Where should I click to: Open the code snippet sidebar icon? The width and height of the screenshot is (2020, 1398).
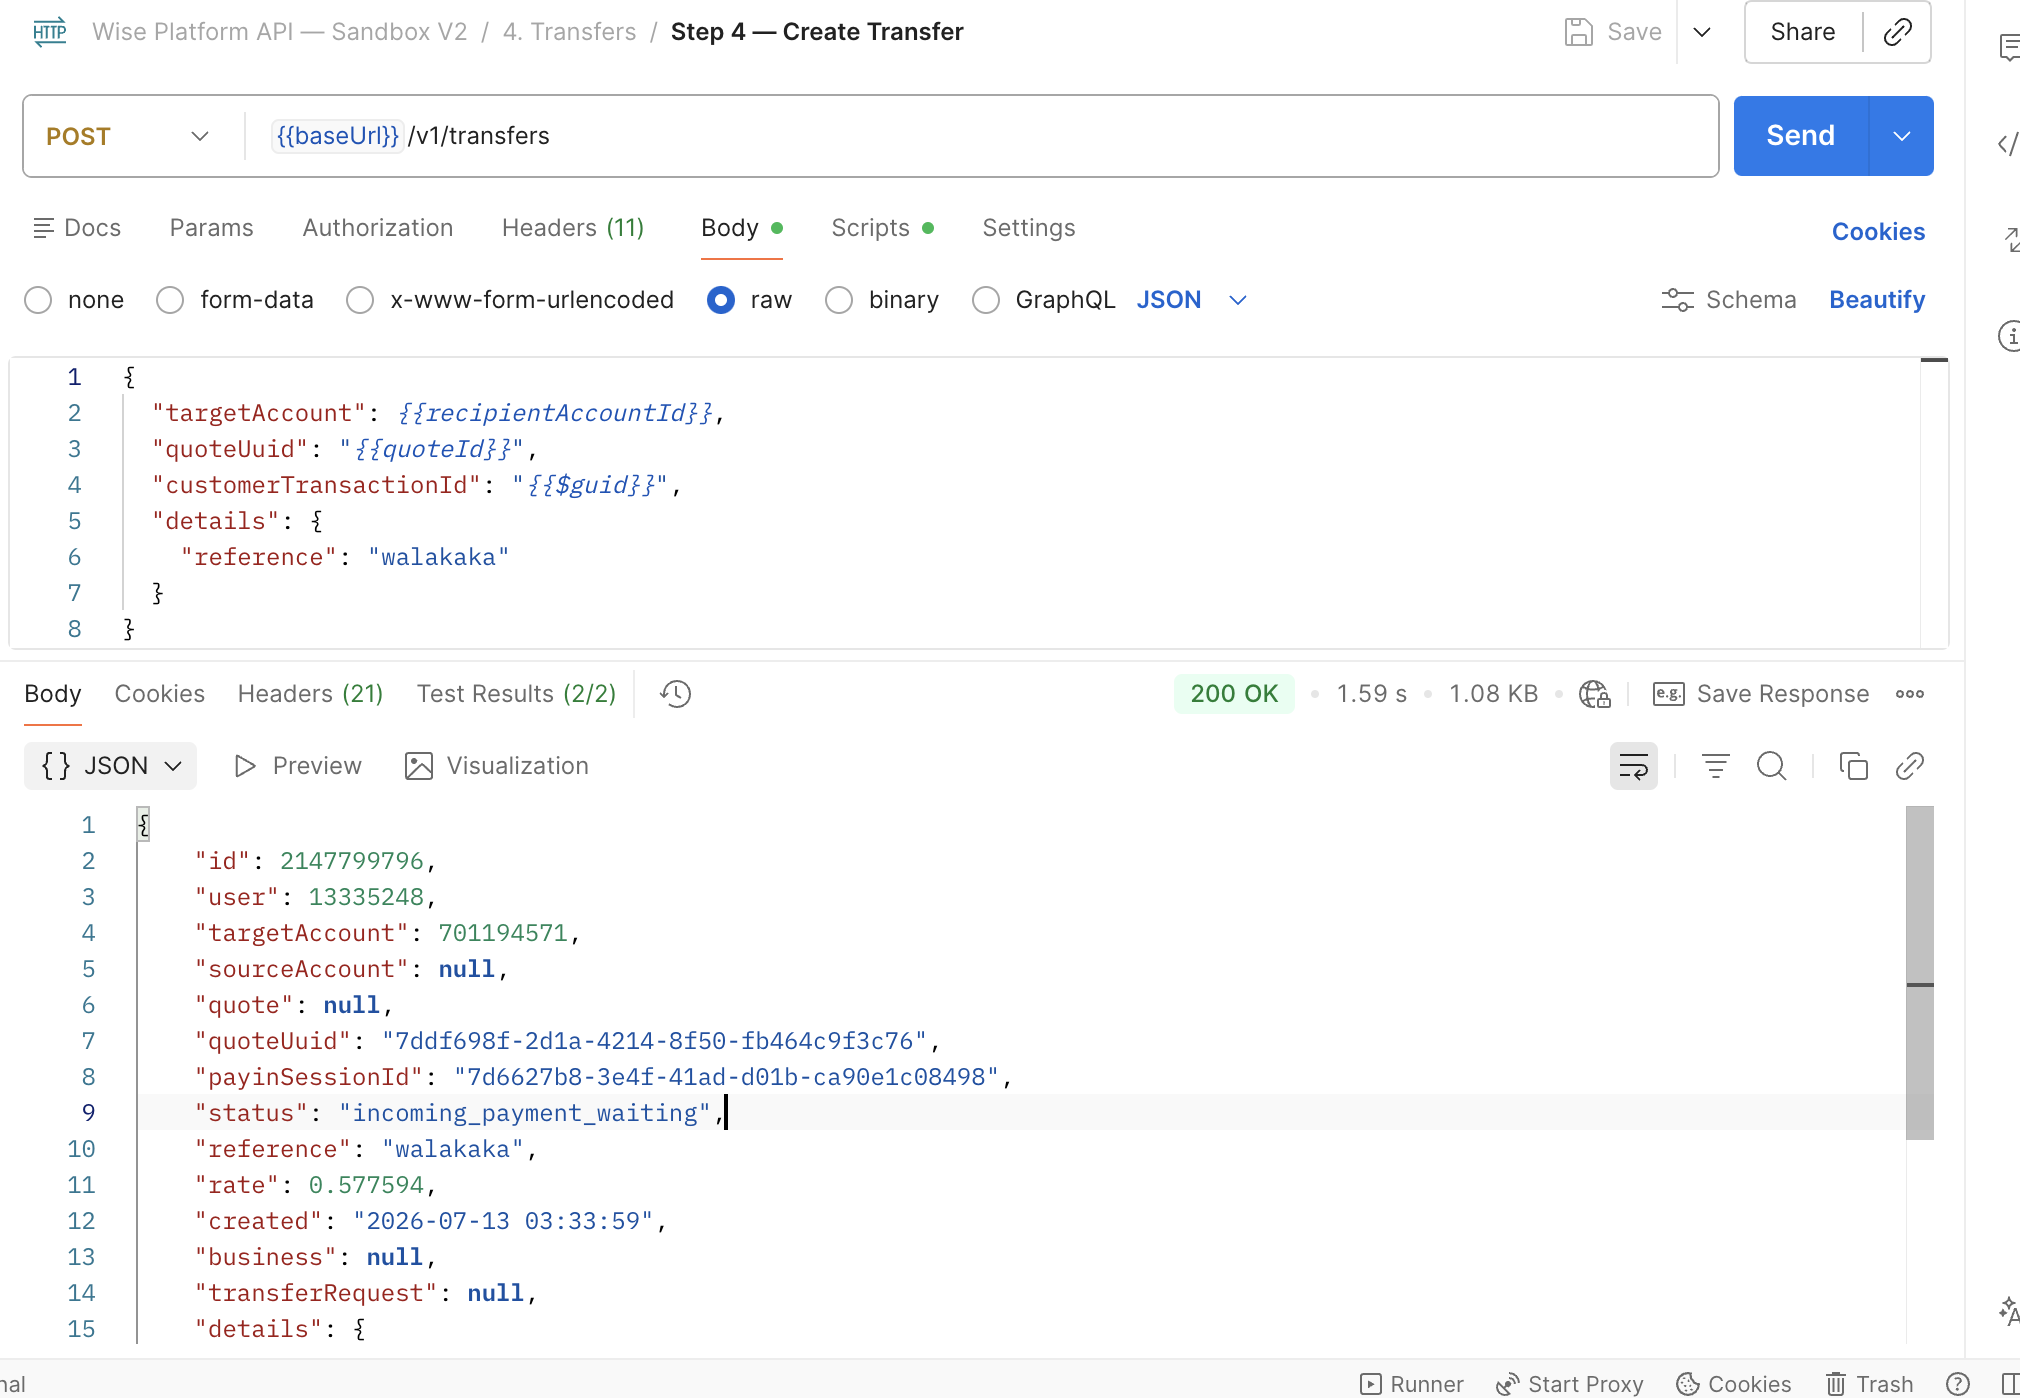coord(2008,144)
